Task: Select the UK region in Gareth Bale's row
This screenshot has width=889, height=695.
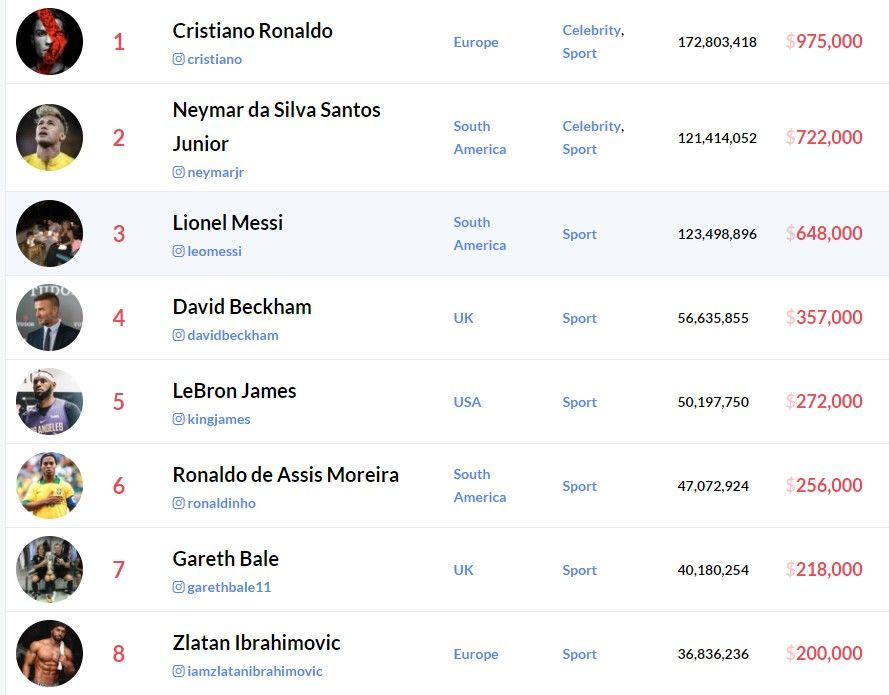Action: coord(464,570)
